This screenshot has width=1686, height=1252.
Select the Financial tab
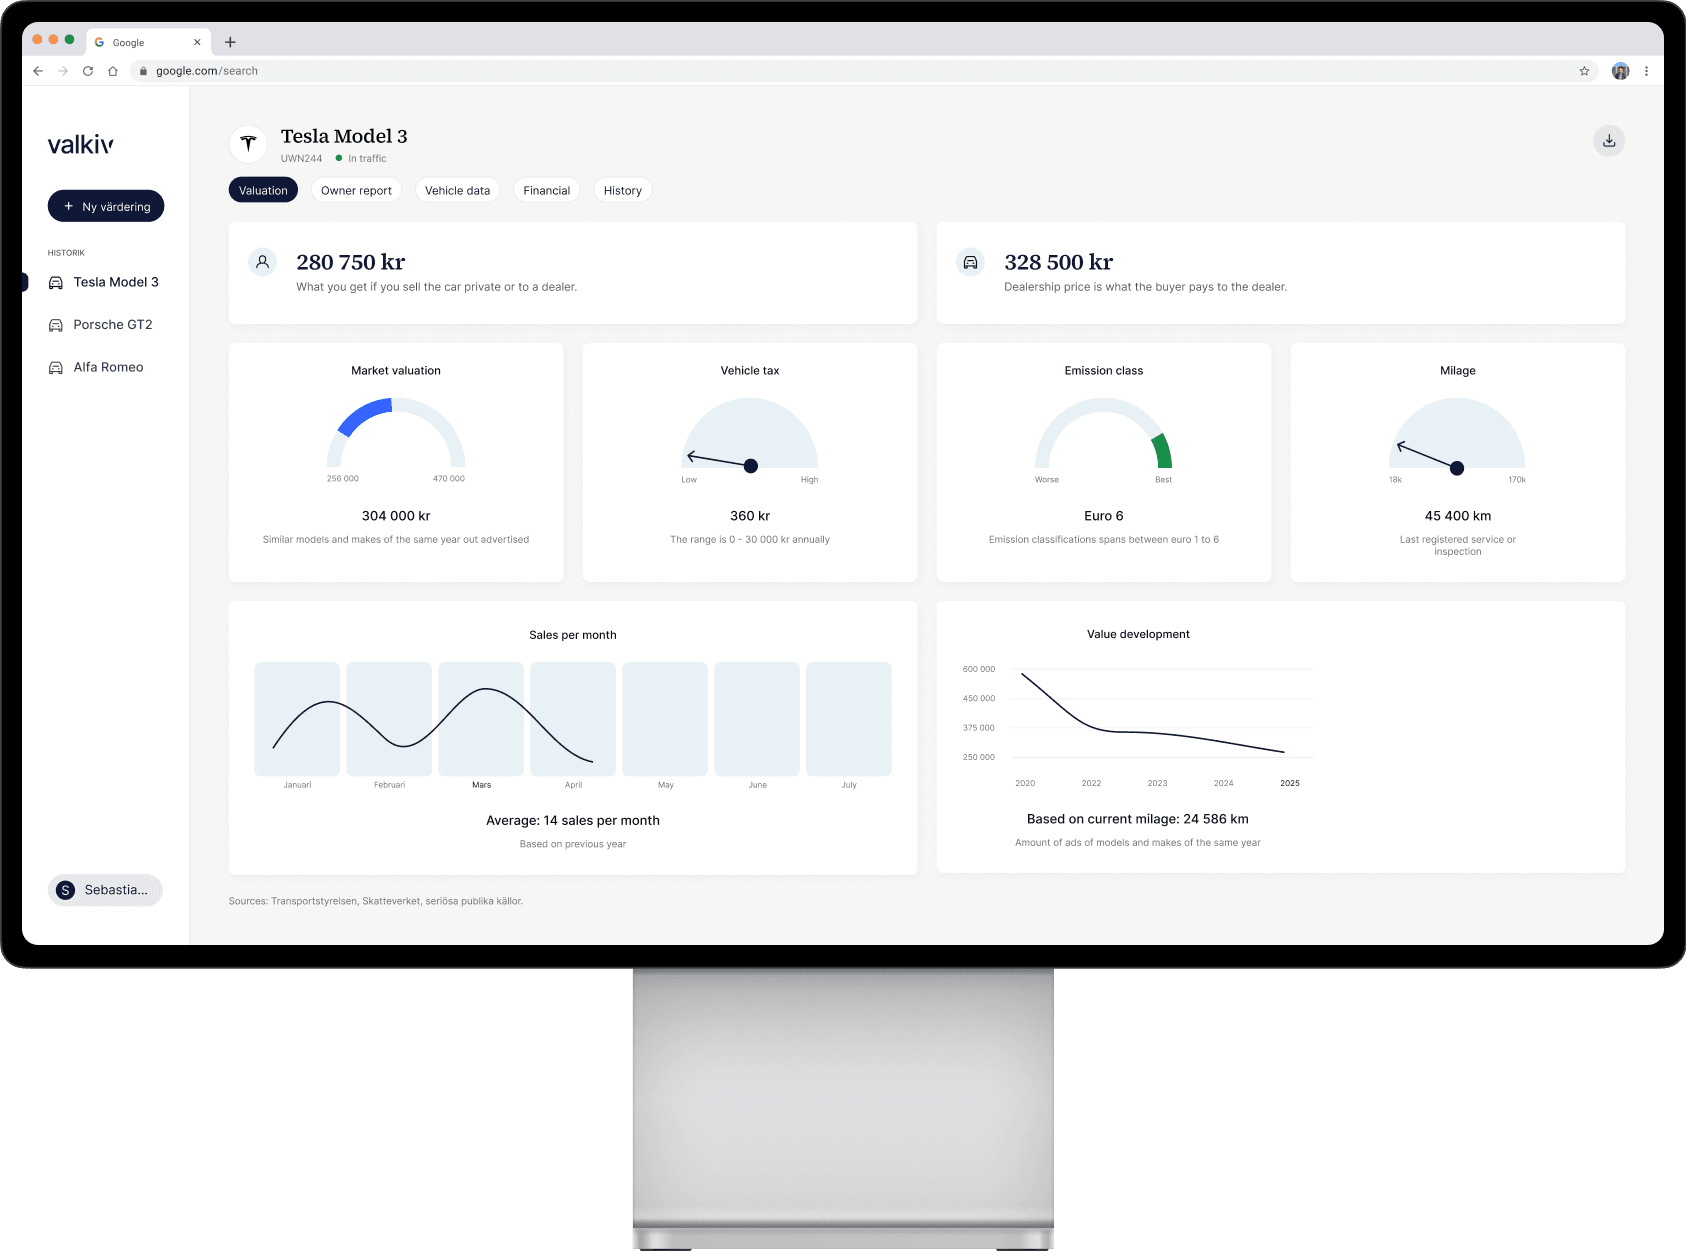(546, 190)
